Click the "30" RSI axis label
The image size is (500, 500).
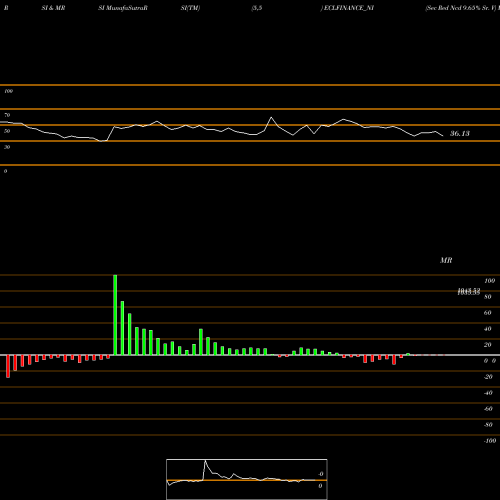click(7, 147)
